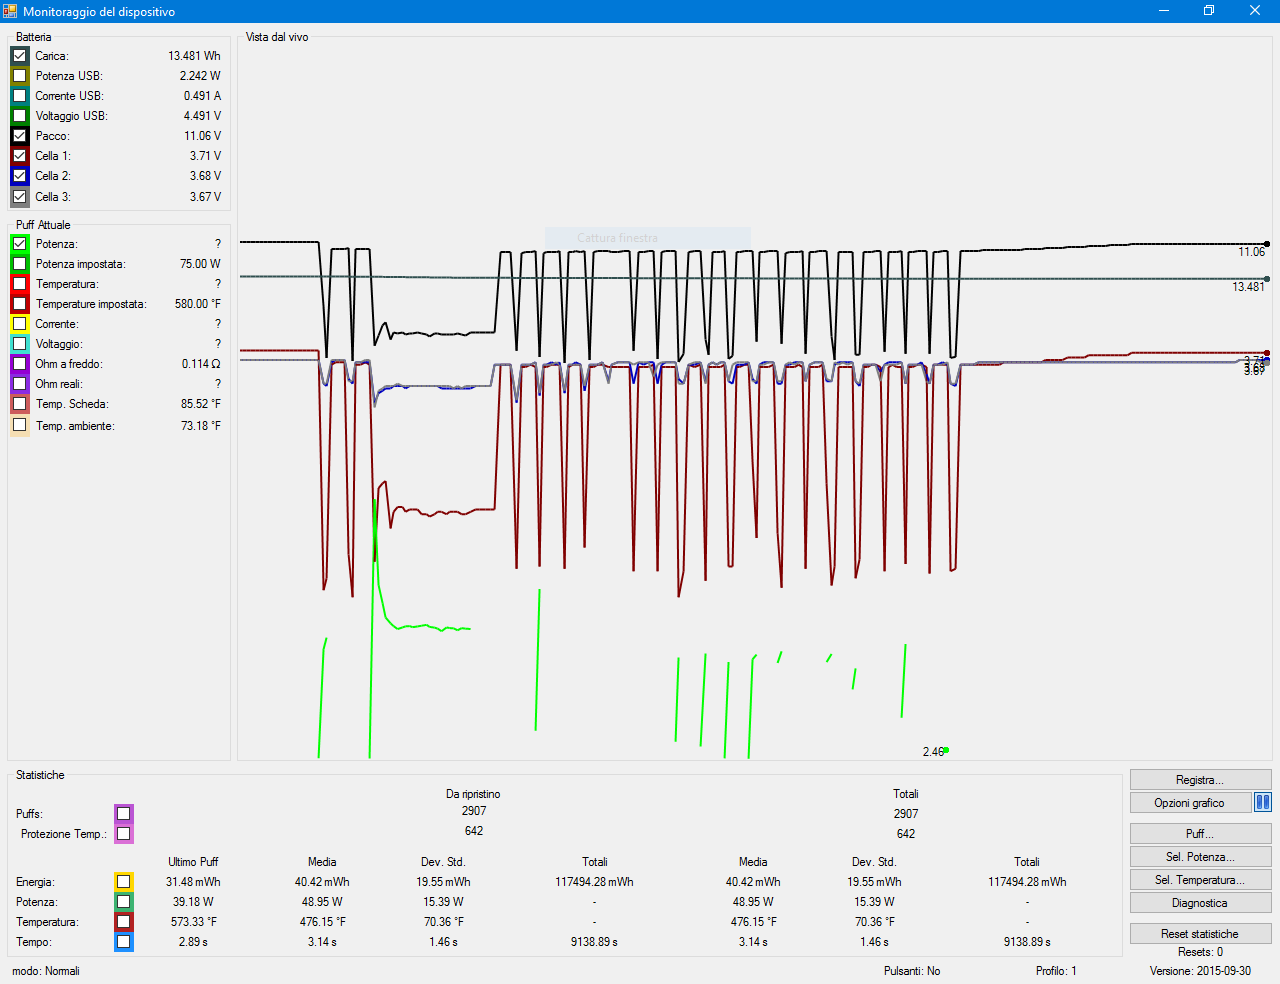Click the application icon in the title bar
The height and width of the screenshot is (984, 1280).
[x=10, y=11]
